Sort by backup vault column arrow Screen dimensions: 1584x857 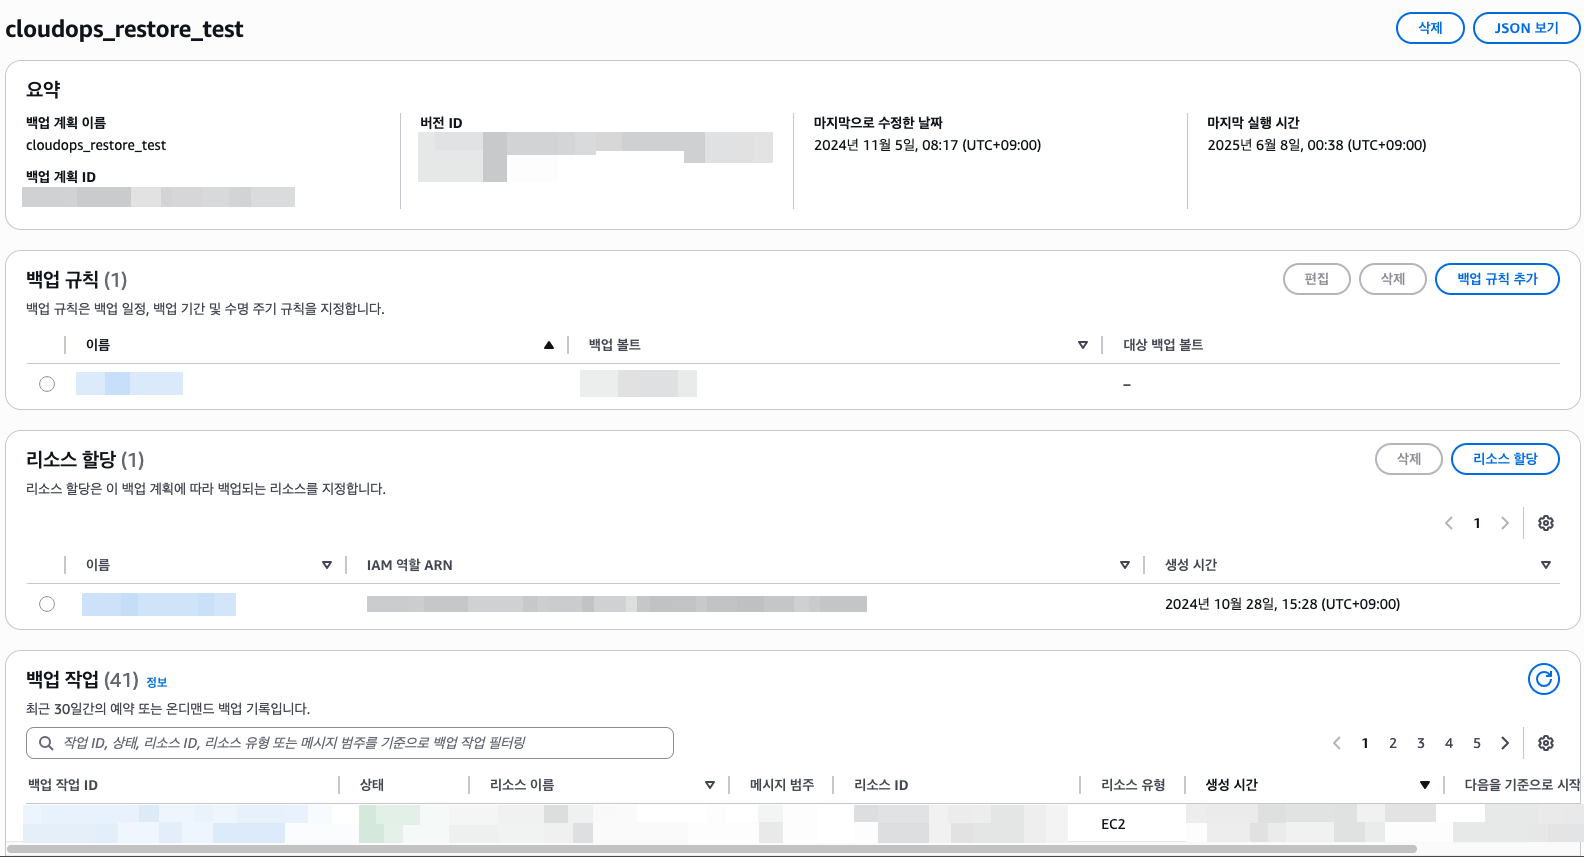pyautogui.click(x=1082, y=345)
